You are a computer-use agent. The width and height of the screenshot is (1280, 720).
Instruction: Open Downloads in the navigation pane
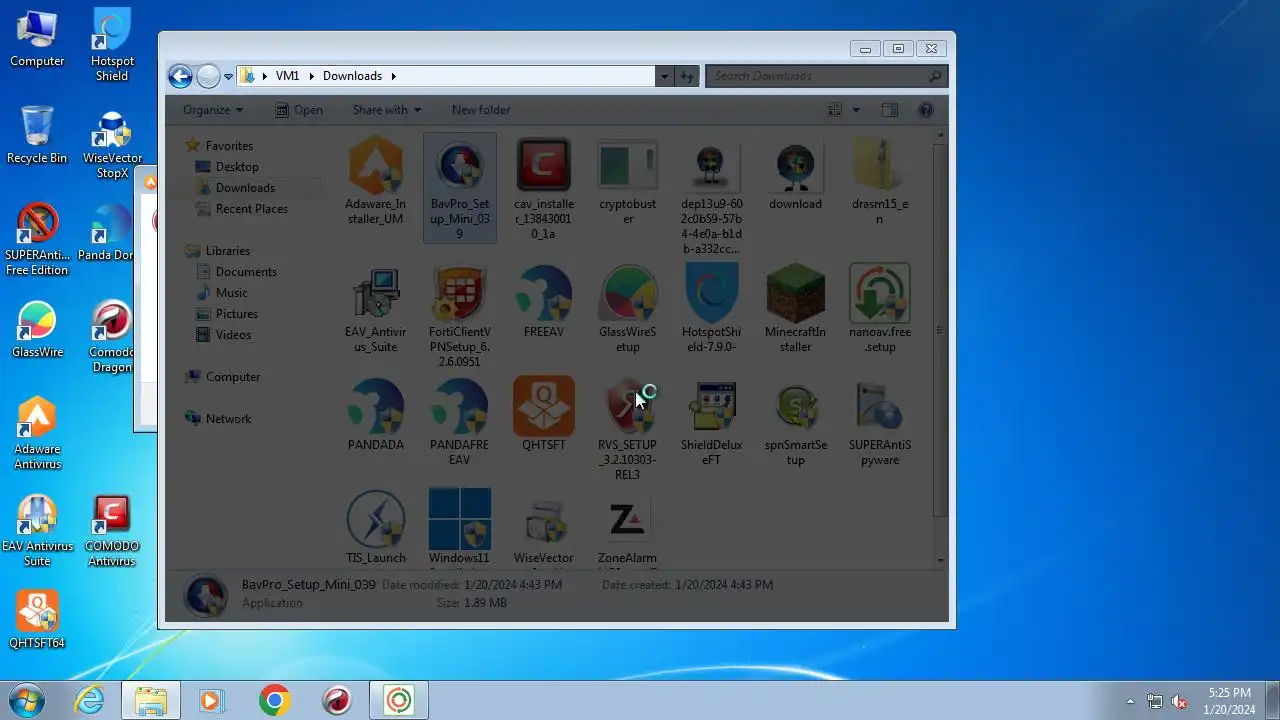(x=245, y=188)
